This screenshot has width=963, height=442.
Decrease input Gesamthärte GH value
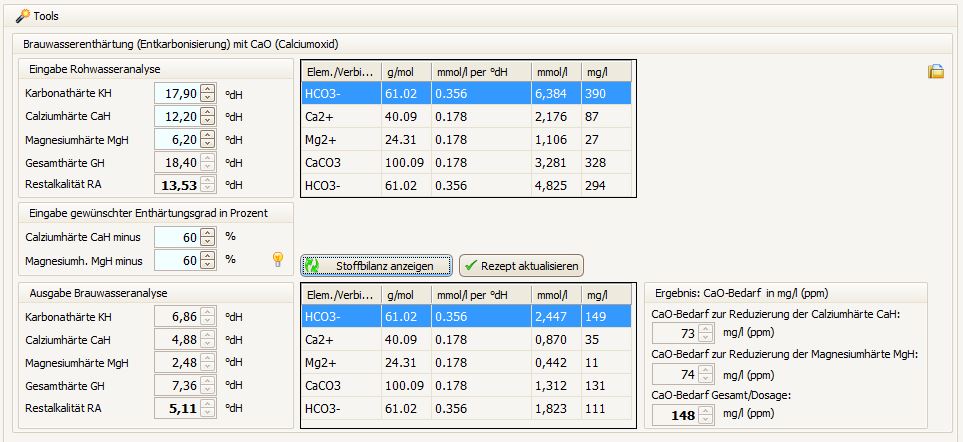coord(207,167)
